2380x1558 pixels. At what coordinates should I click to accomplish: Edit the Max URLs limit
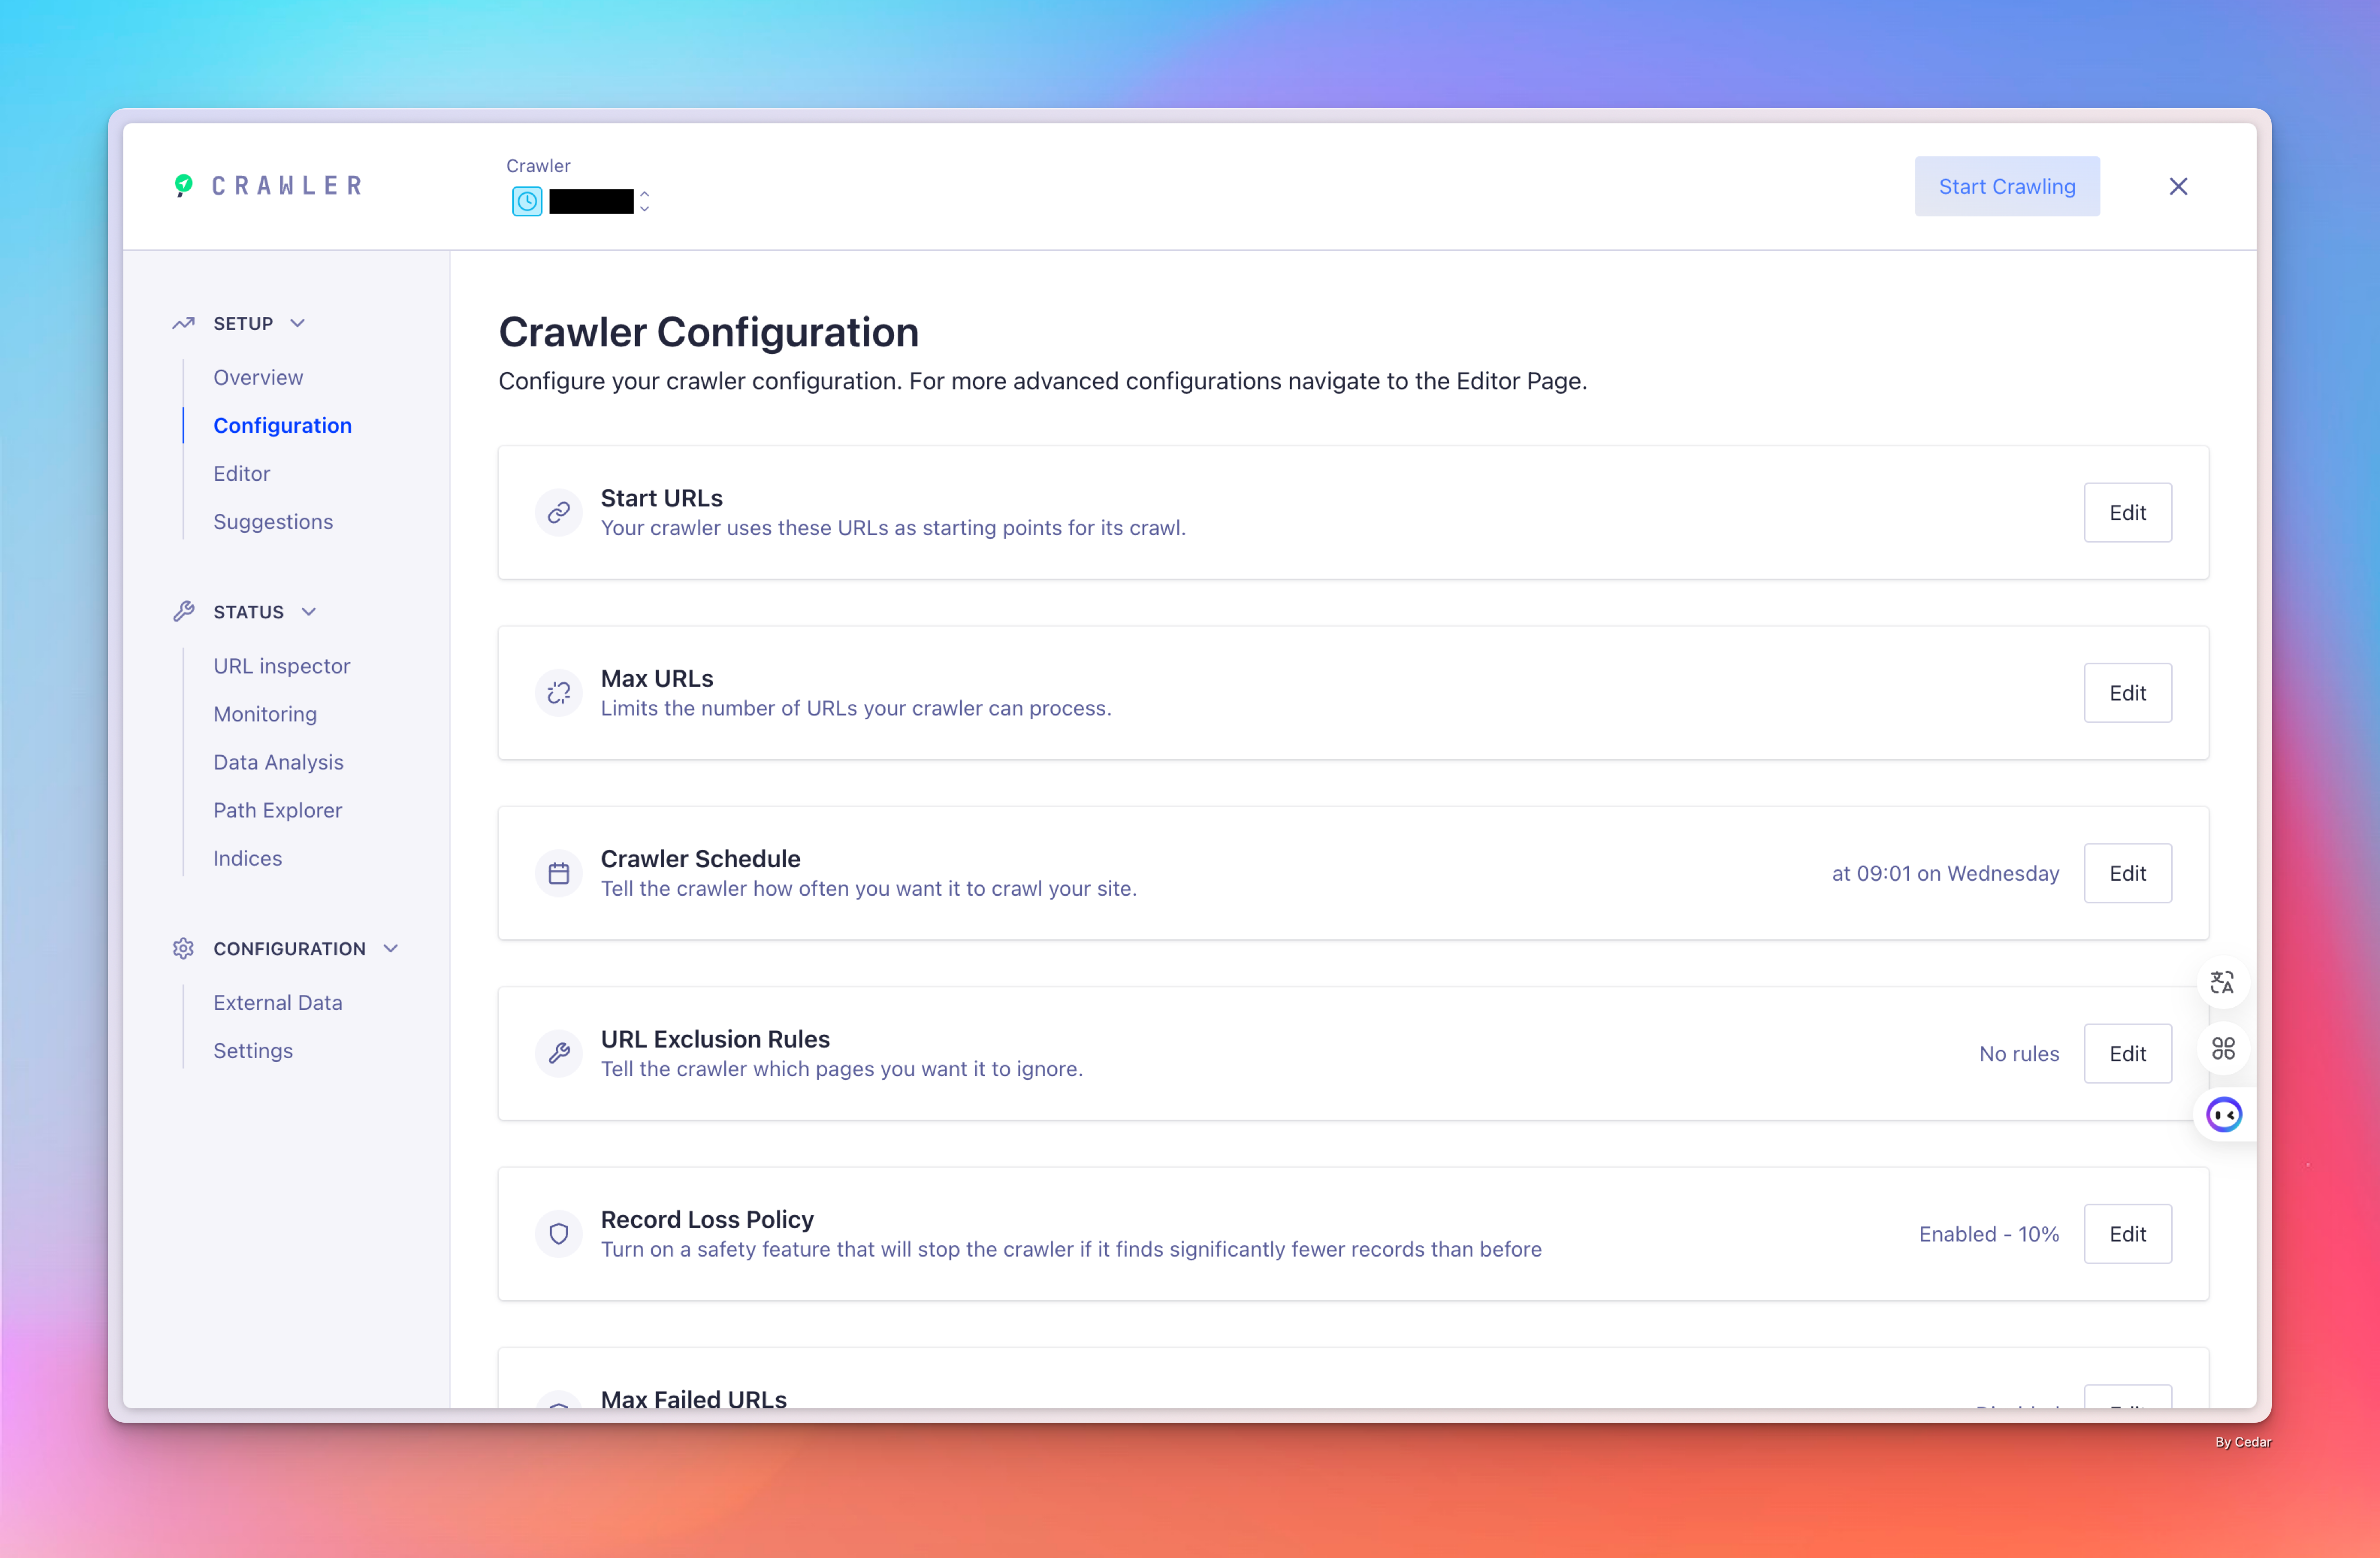[x=2127, y=693]
